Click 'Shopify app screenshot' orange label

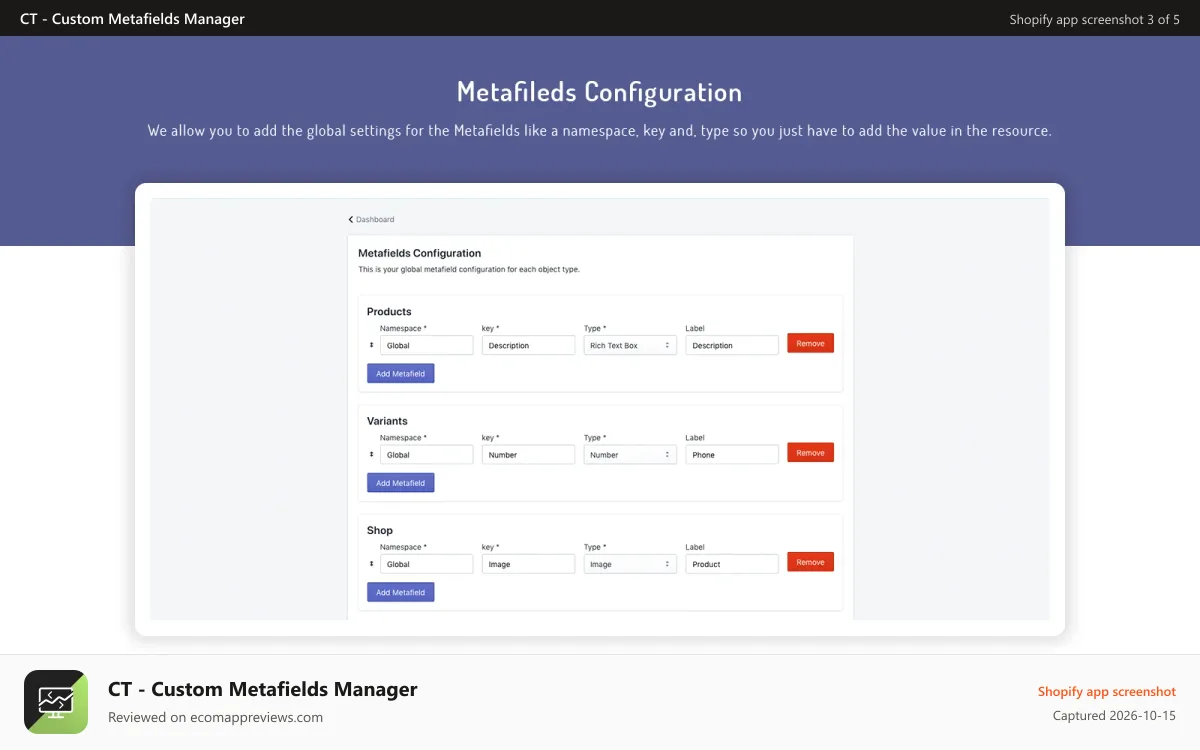click(x=1107, y=691)
